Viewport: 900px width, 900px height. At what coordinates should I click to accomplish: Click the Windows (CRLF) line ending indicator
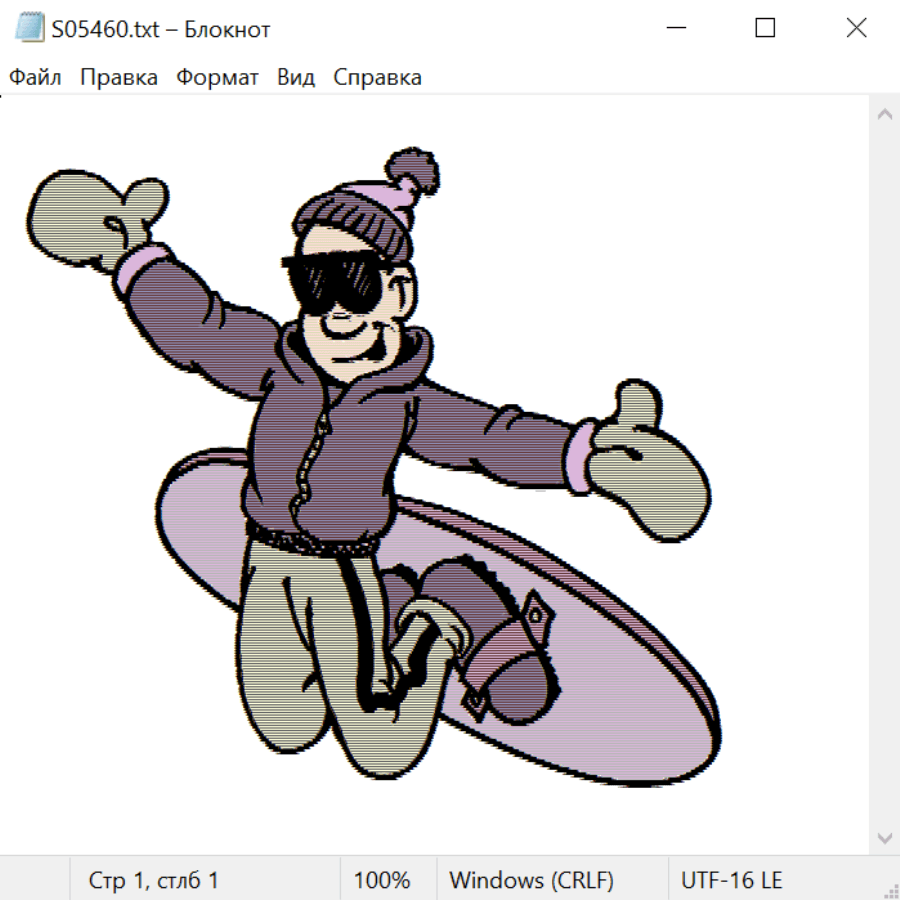[531, 880]
